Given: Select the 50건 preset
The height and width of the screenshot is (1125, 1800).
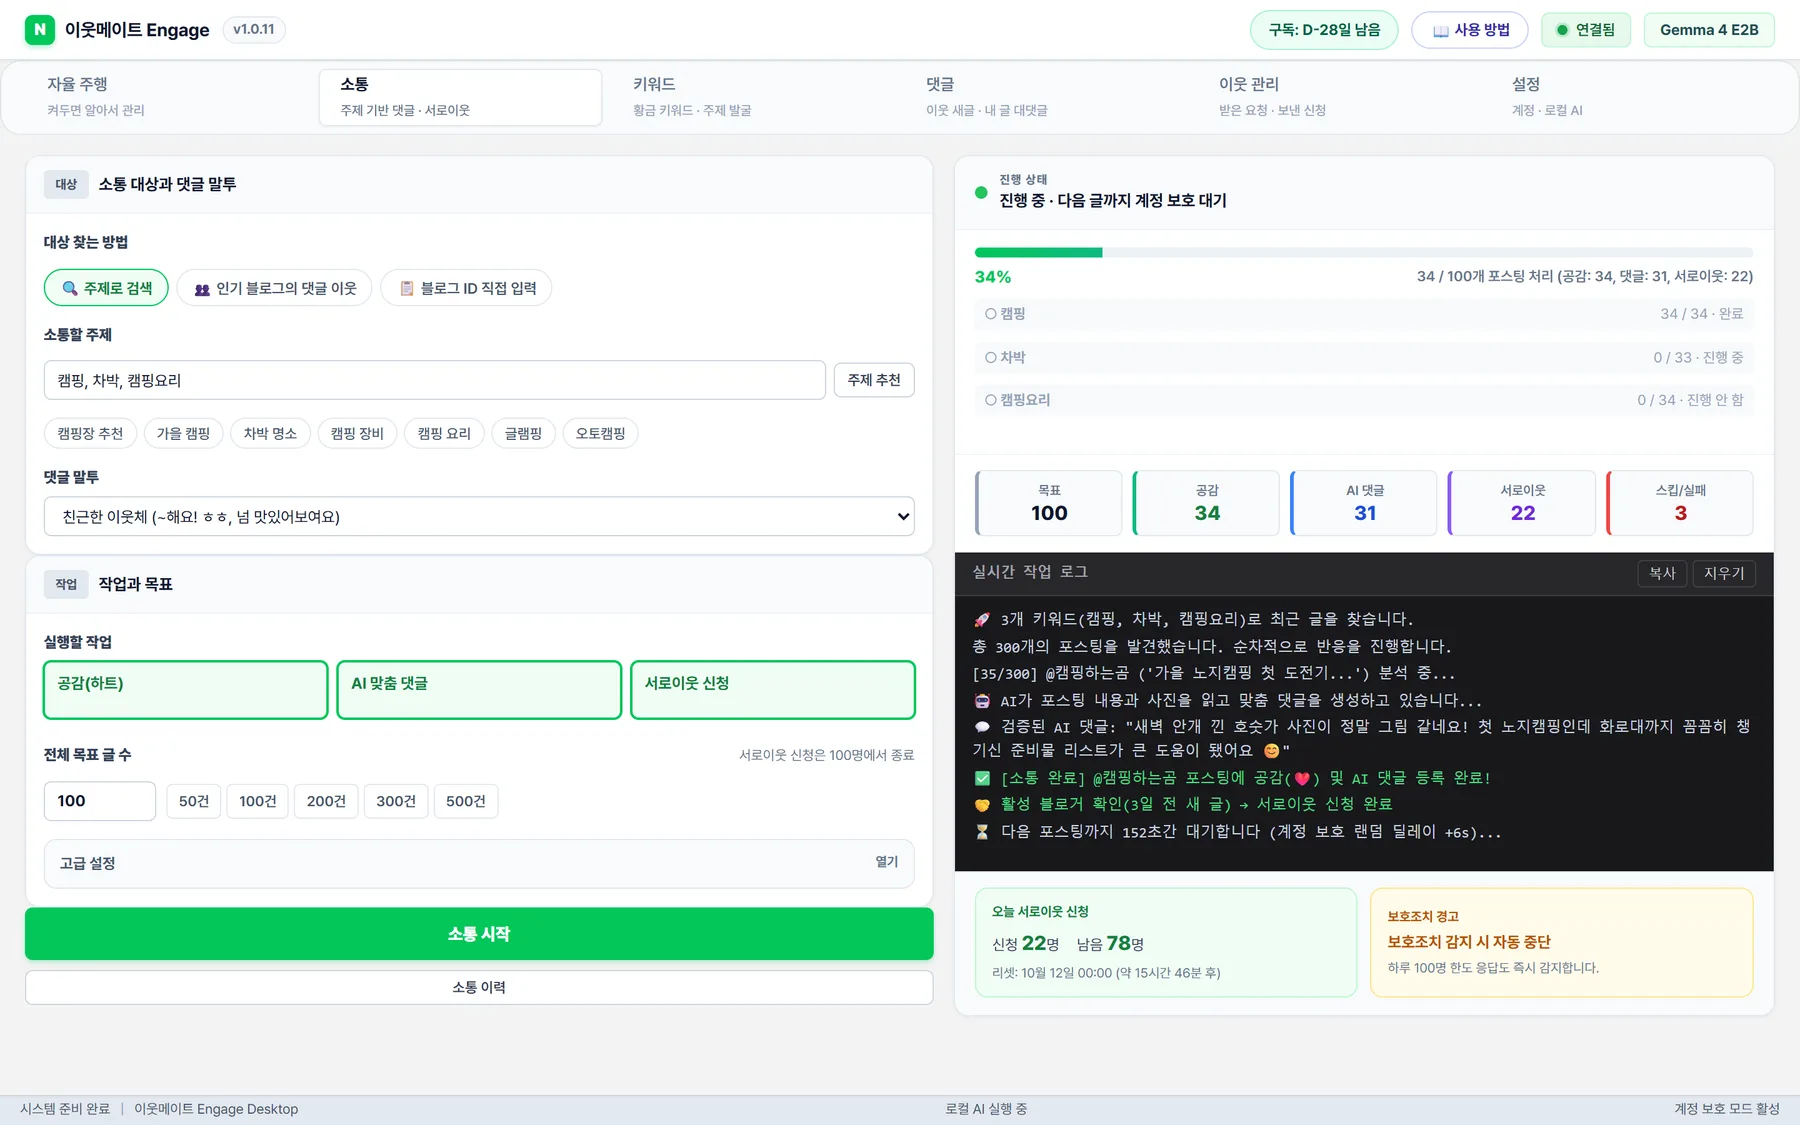Looking at the screenshot, I should click(194, 801).
